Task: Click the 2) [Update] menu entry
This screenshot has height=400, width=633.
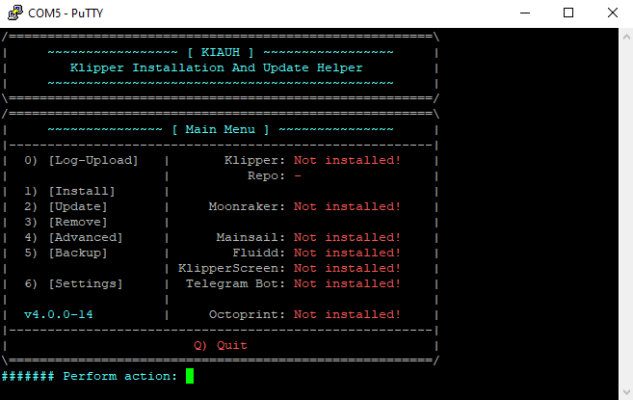Action: click(x=65, y=207)
